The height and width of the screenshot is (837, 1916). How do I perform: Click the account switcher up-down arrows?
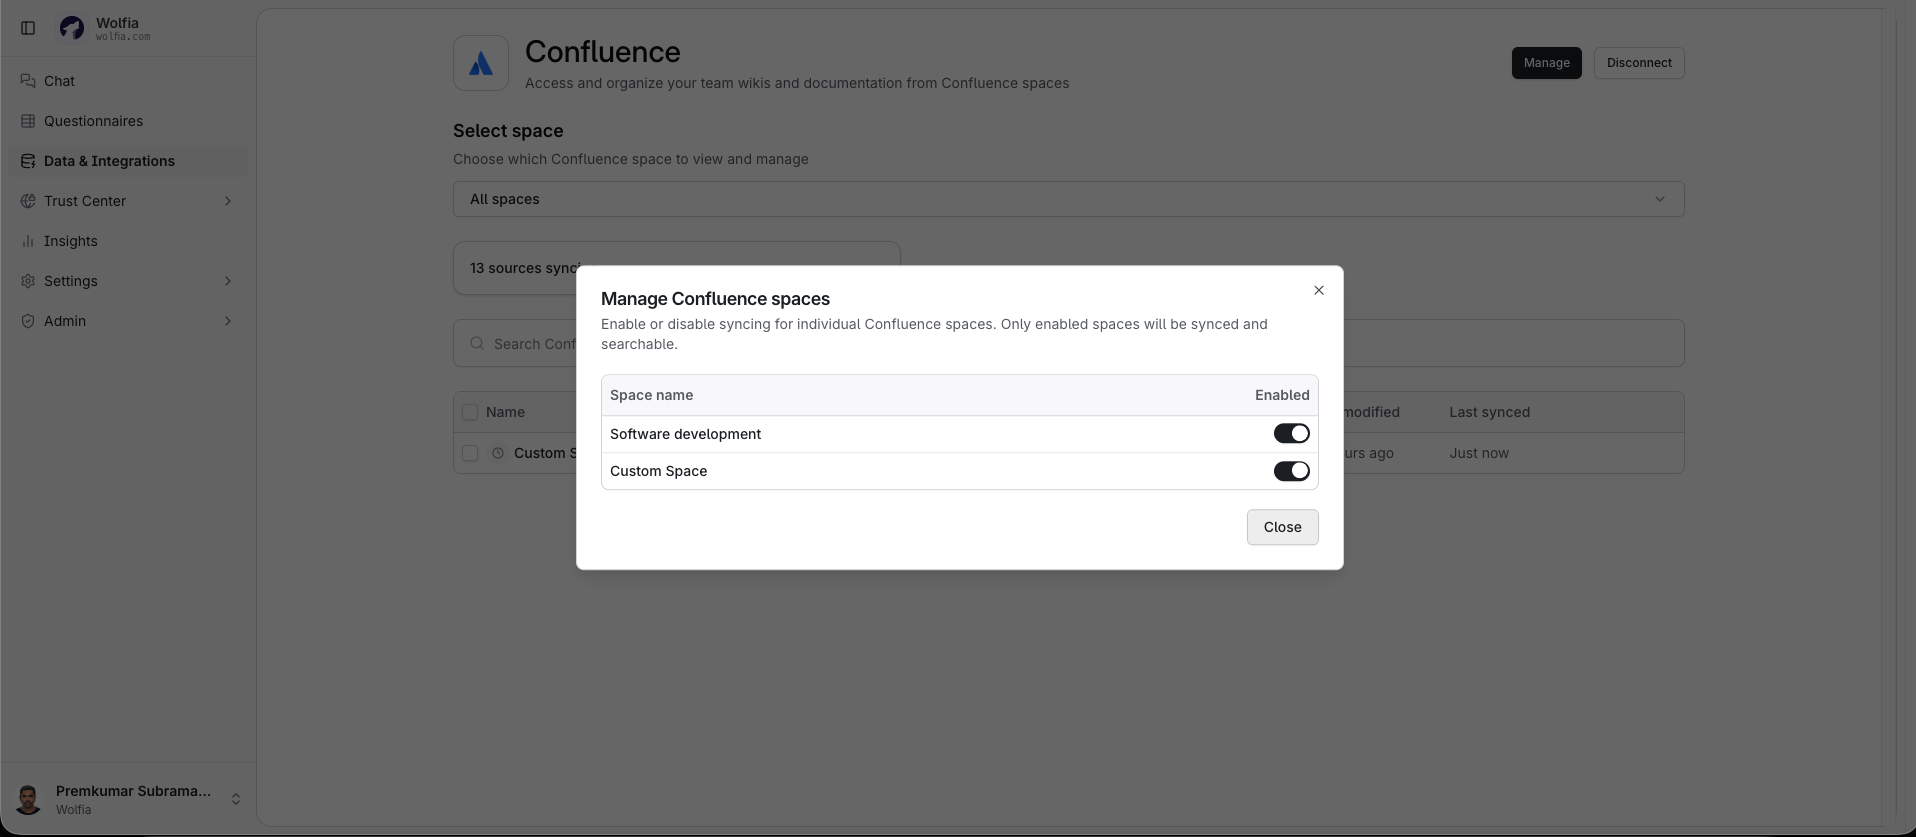(x=236, y=799)
